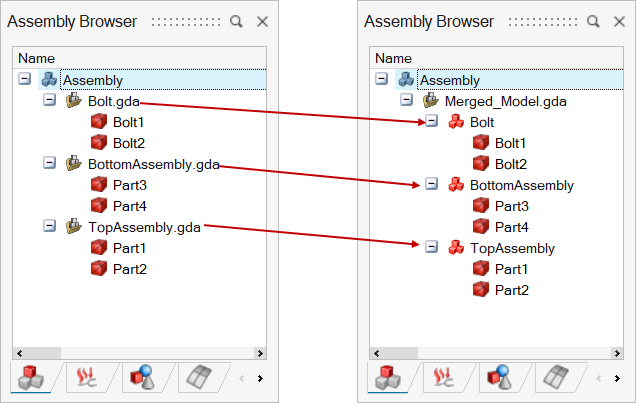Click the BottomAssembly.gda file icon
Image resolution: width=636 pixels, height=403 pixels.
(x=74, y=163)
